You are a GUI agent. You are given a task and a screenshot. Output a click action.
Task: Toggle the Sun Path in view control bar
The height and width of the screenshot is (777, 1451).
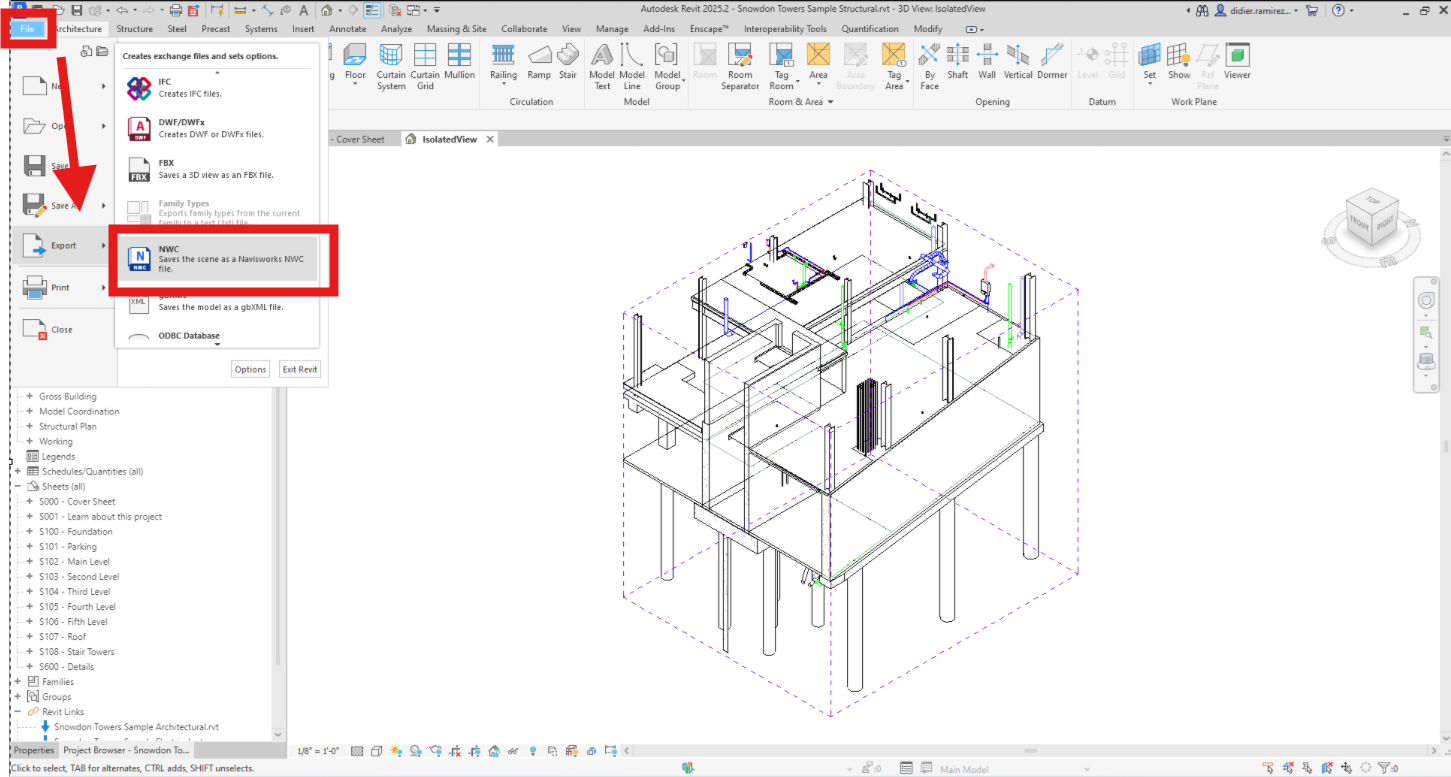tap(395, 752)
